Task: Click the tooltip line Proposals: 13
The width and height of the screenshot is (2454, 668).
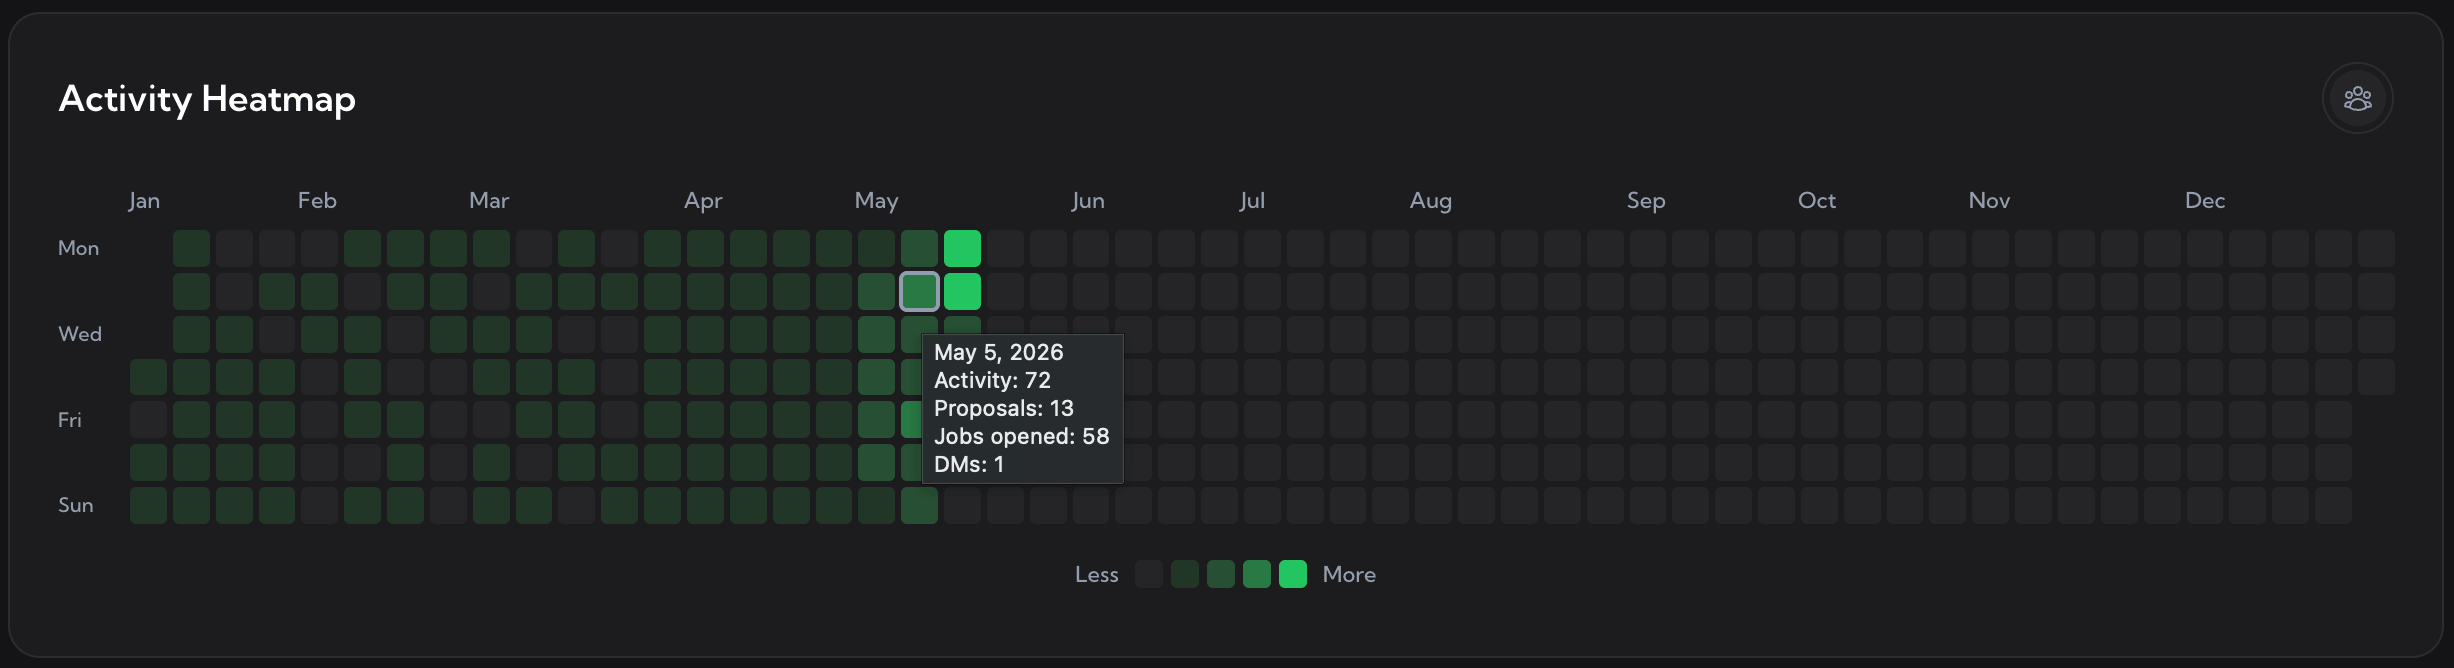Action: pyautogui.click(x=1003, y=408)
